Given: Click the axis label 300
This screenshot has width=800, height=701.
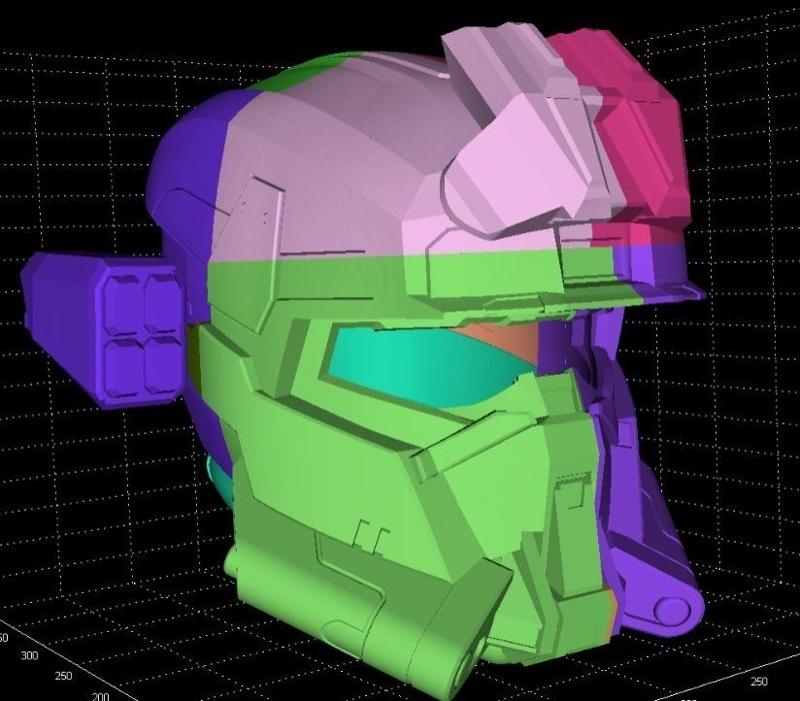Looking at the screenshot, I should [x=30, y=655].
